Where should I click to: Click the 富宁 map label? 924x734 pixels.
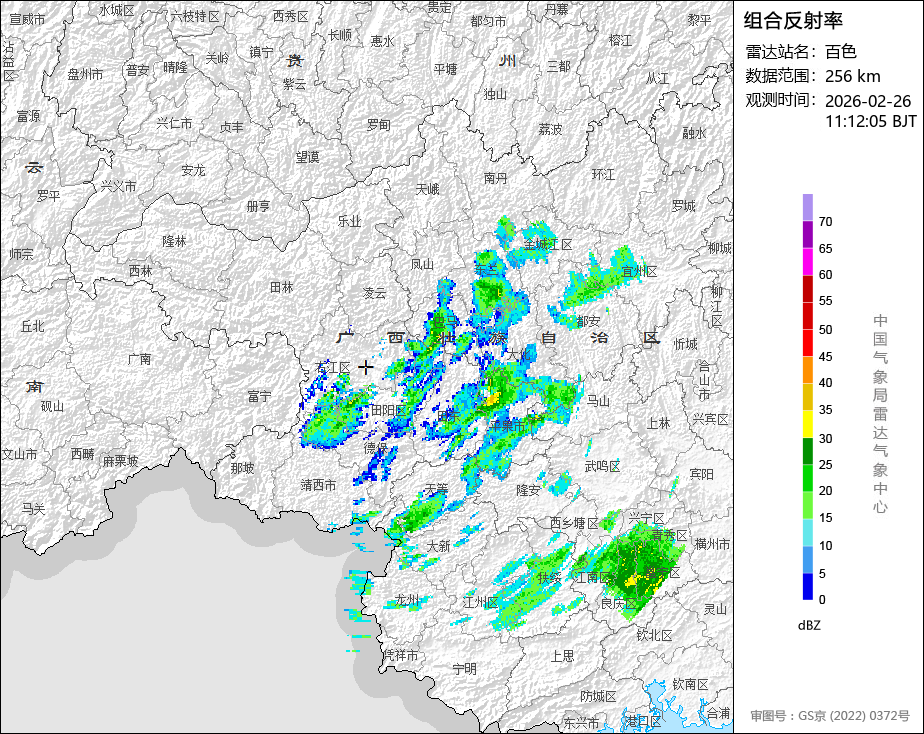click(259, 396)
